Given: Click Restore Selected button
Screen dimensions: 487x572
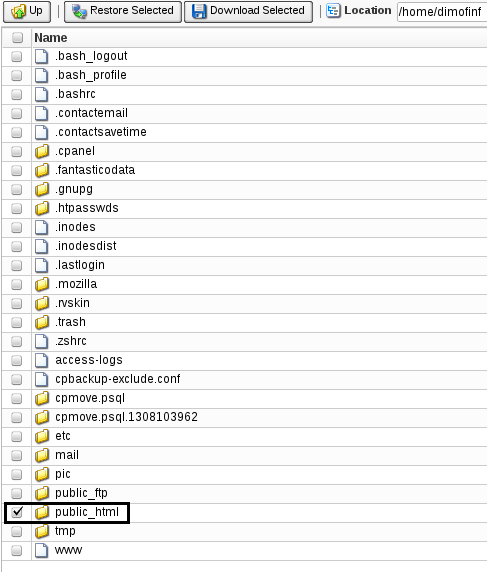Looking at the screenshot, I should pyautogui.click(x=123, y=11).
